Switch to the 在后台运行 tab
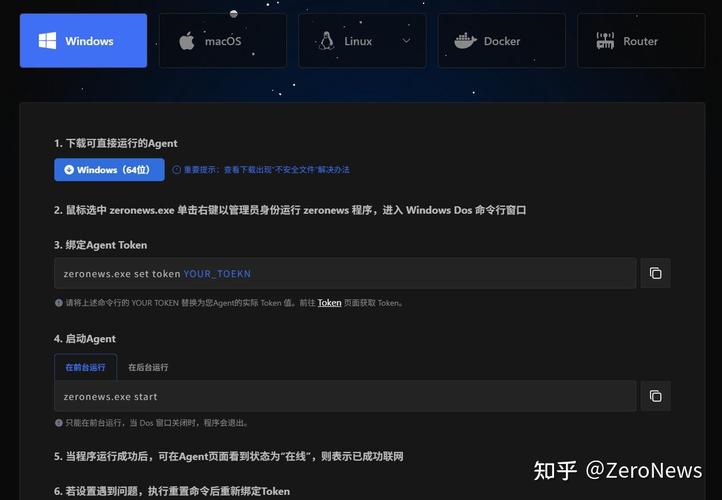This screenshot has height=500, width=722. click(148, 367)
